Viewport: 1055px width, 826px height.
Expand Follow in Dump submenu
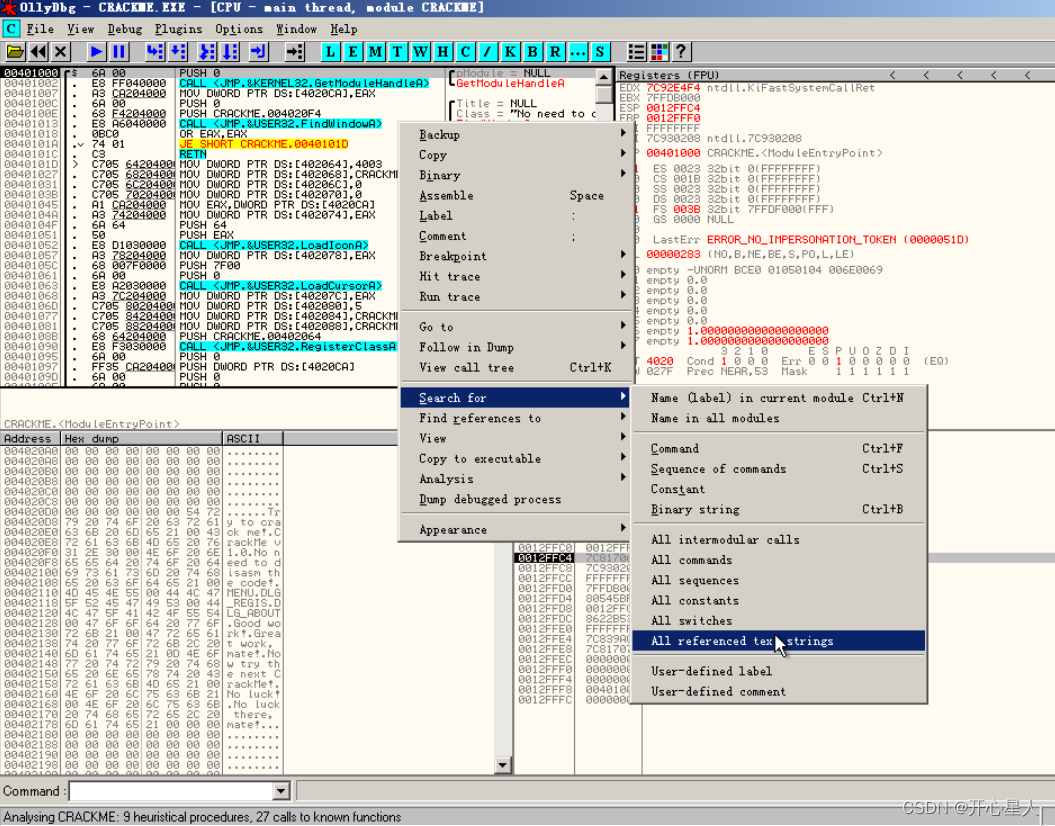[x=515, y=347]
